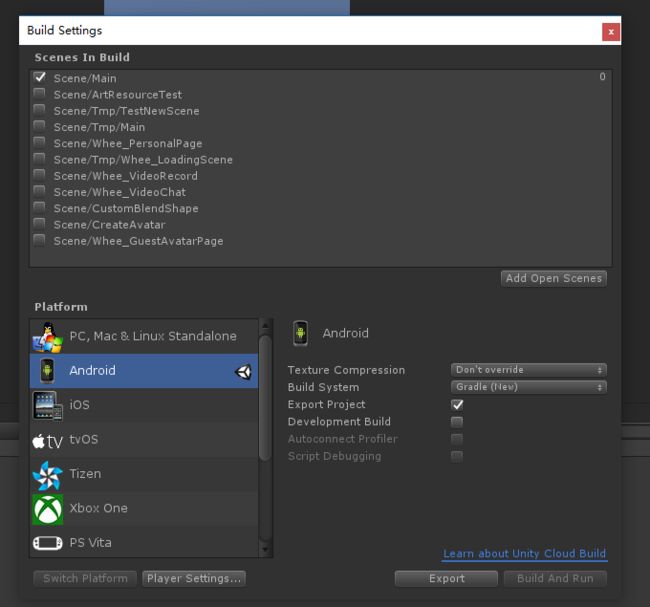
Task: Click the PC, Mac & Linux Standalone platform icon
Action: click(48, 337)
